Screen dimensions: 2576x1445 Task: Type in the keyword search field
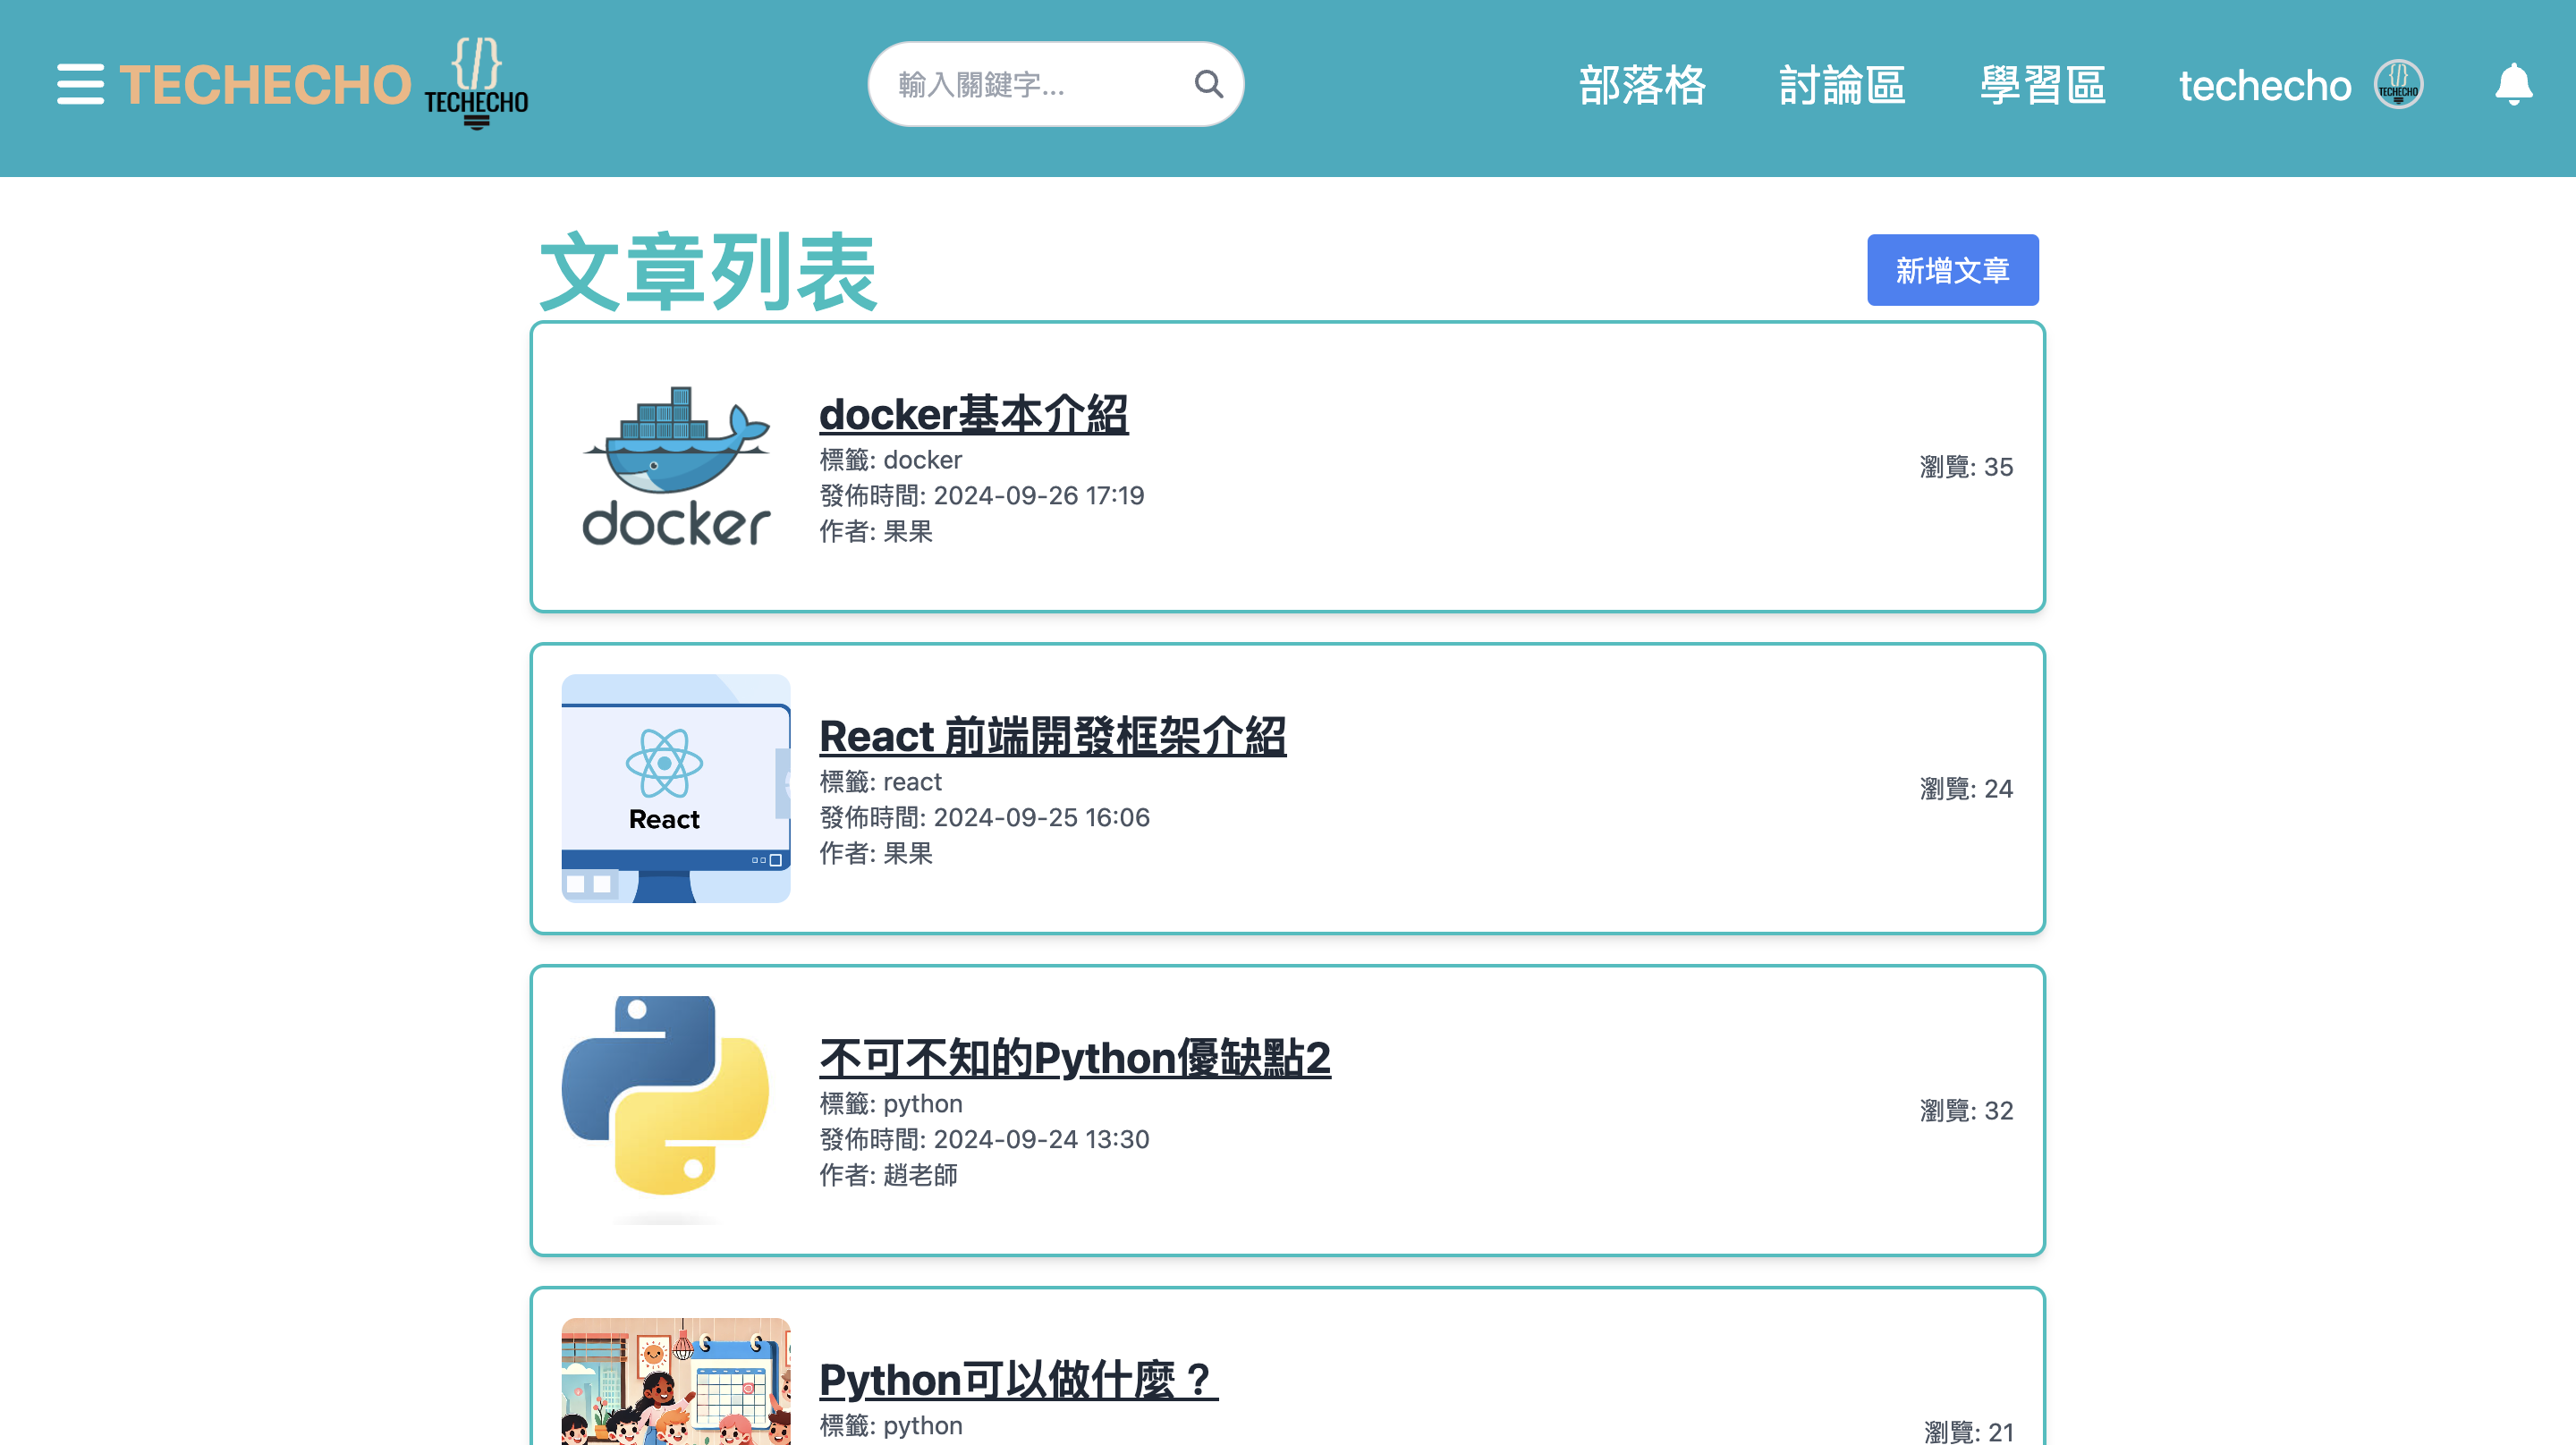point(1030,84)
